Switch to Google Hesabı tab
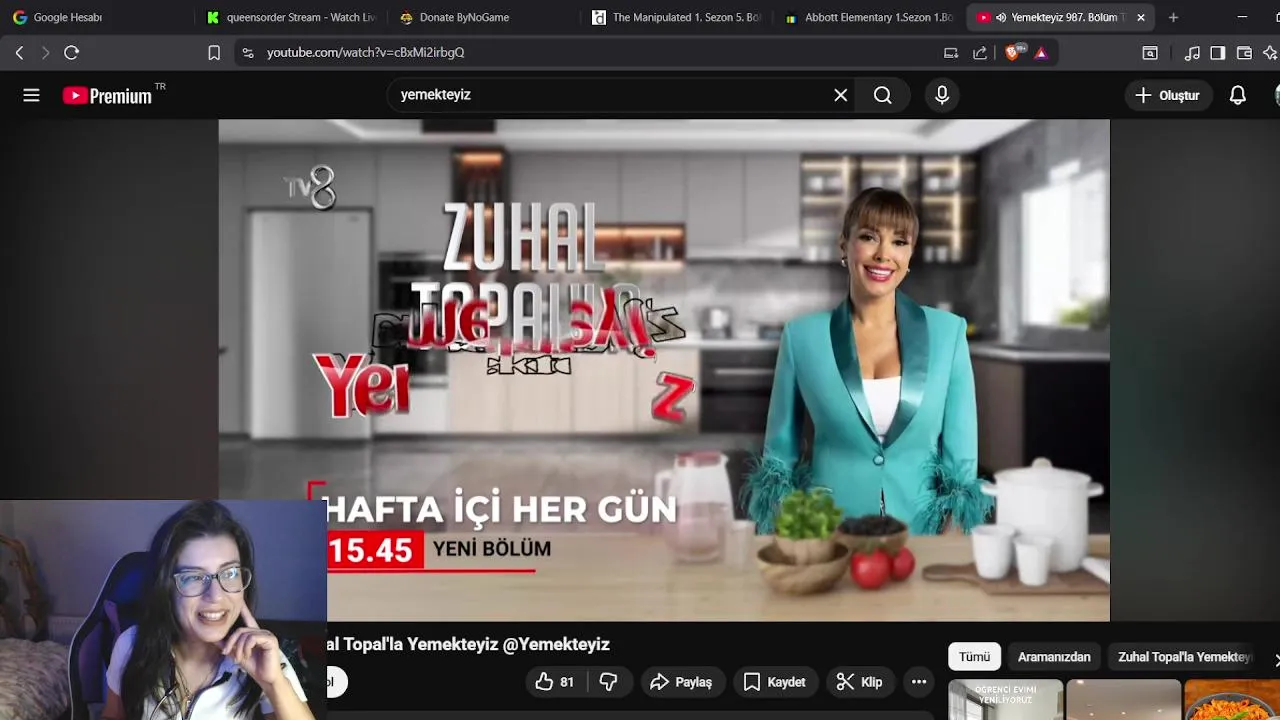Screen dimensions: 1280x720 96,17
